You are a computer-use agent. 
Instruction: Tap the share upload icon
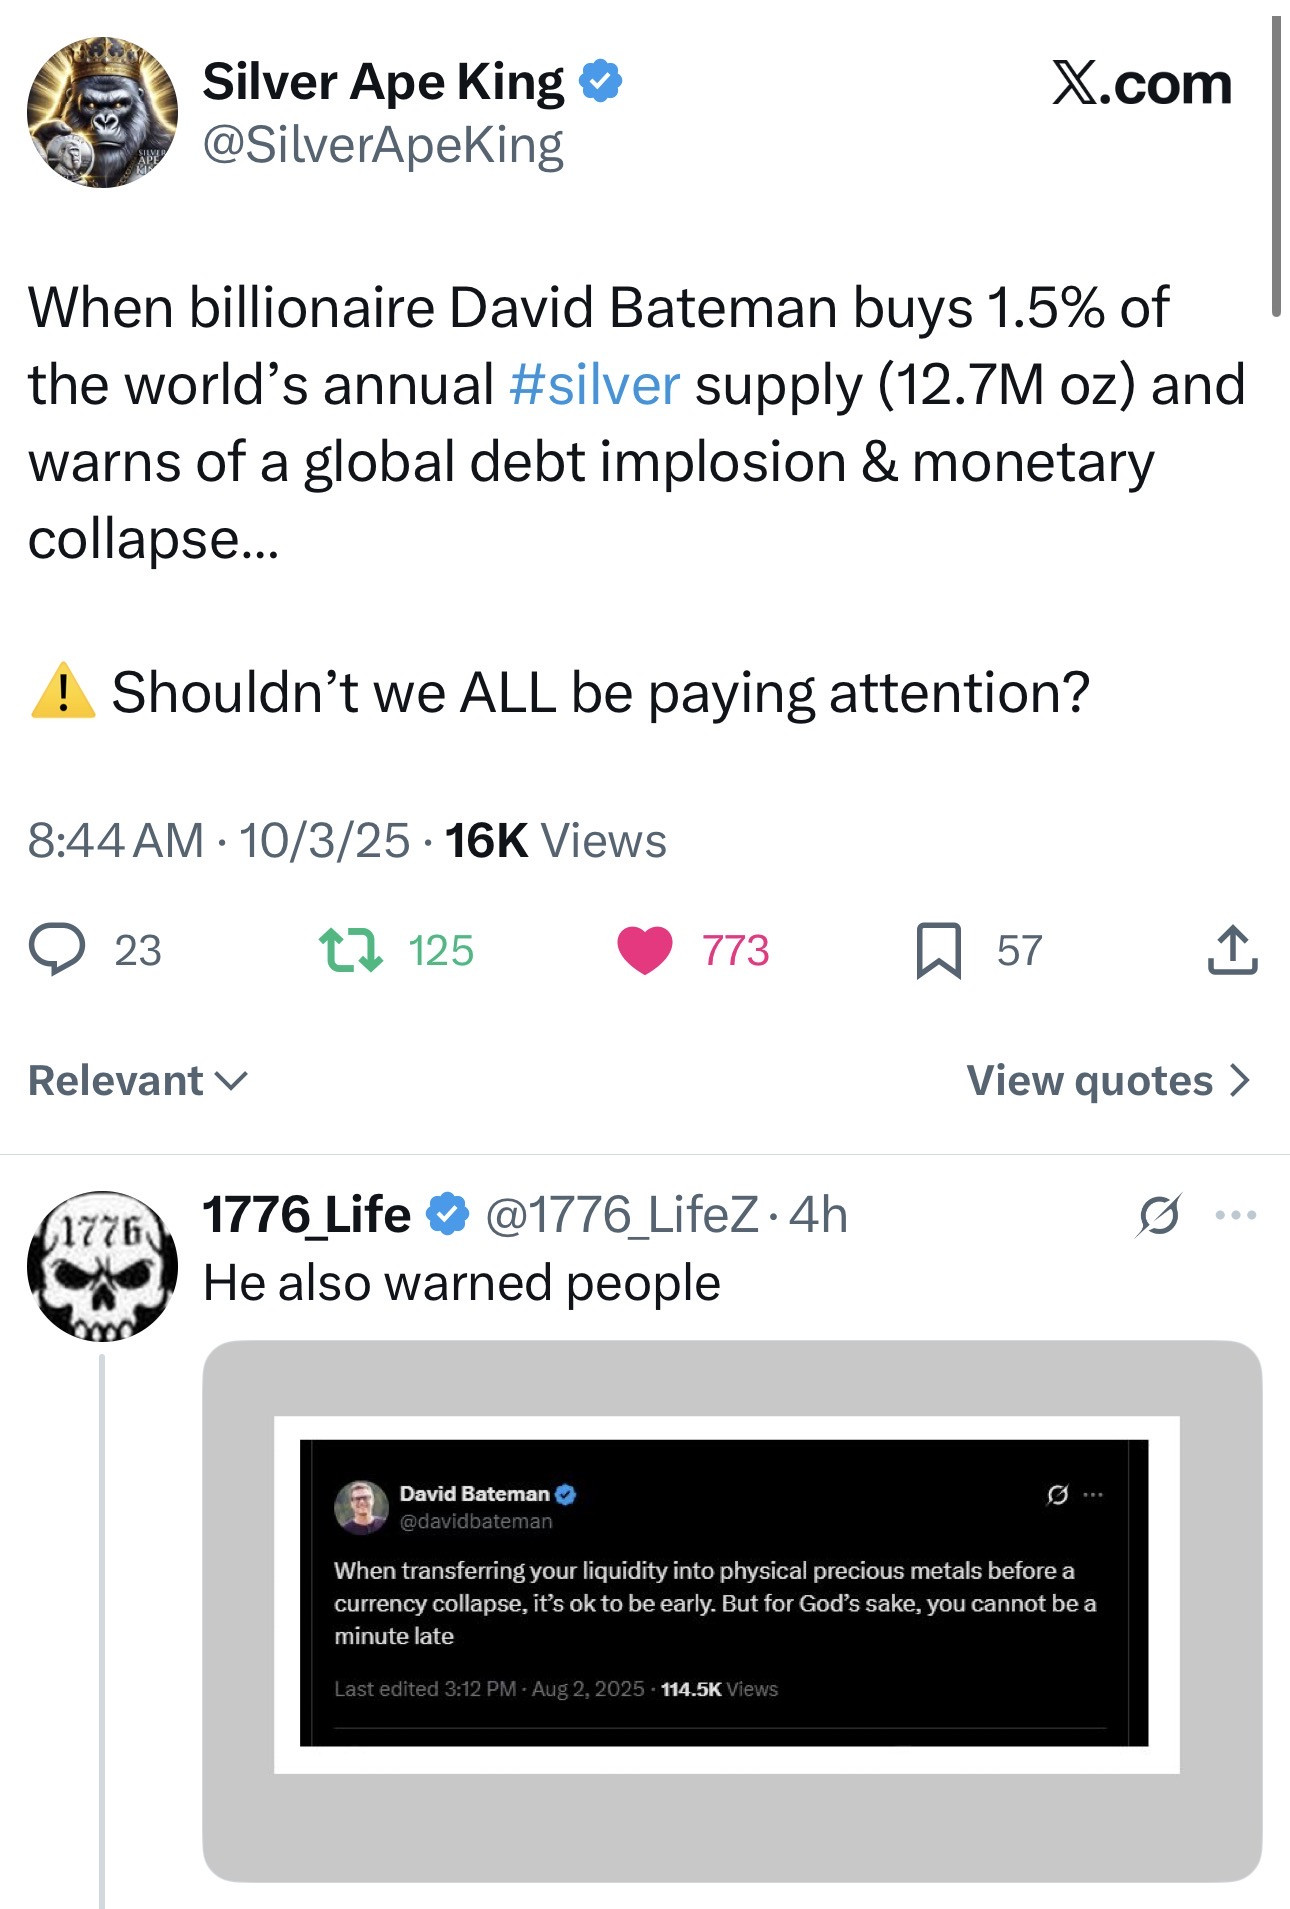[1232, 950]
